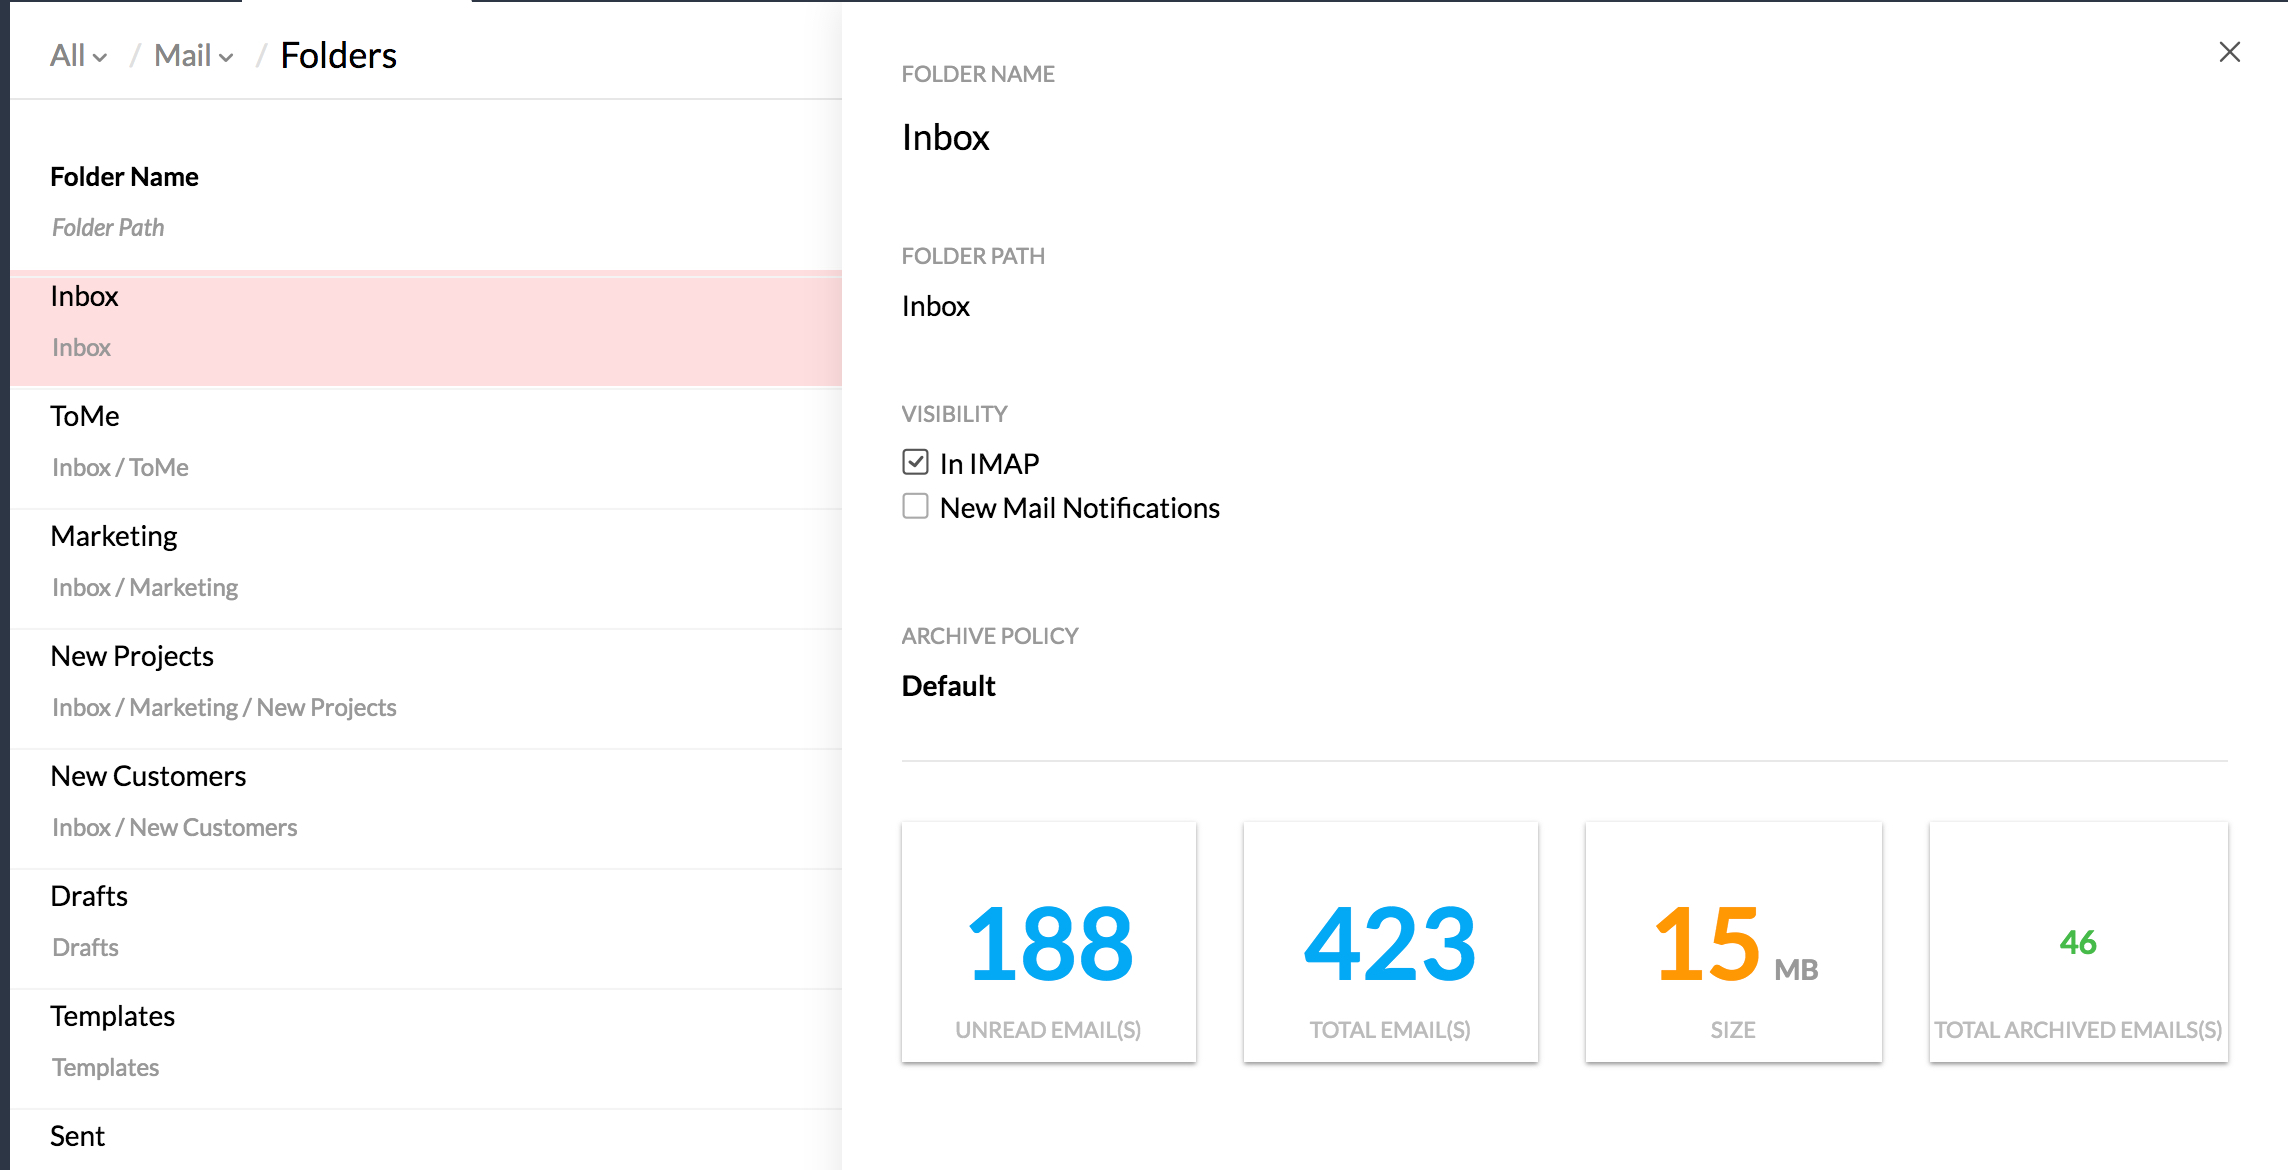Toggle the In IMAP checkbox
Screen dimensions: 2288x1170
pyautogui.click(x=915, y=462)
